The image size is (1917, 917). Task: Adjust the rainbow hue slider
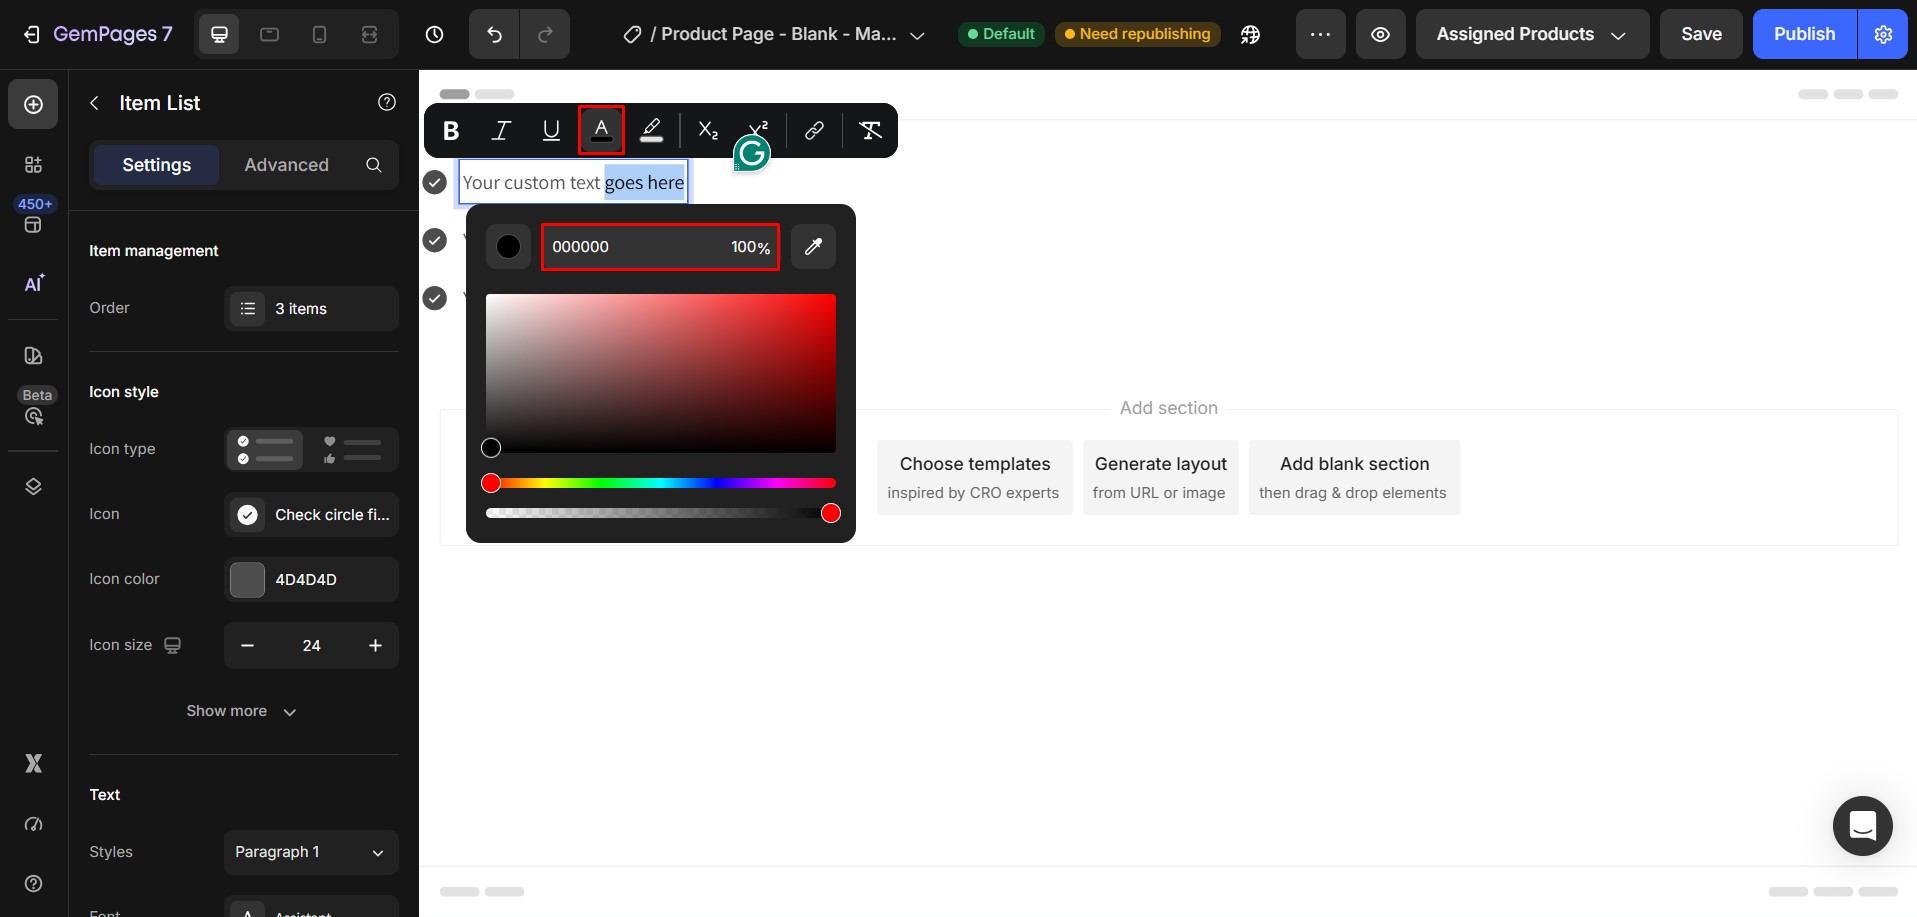click(660, 483)
